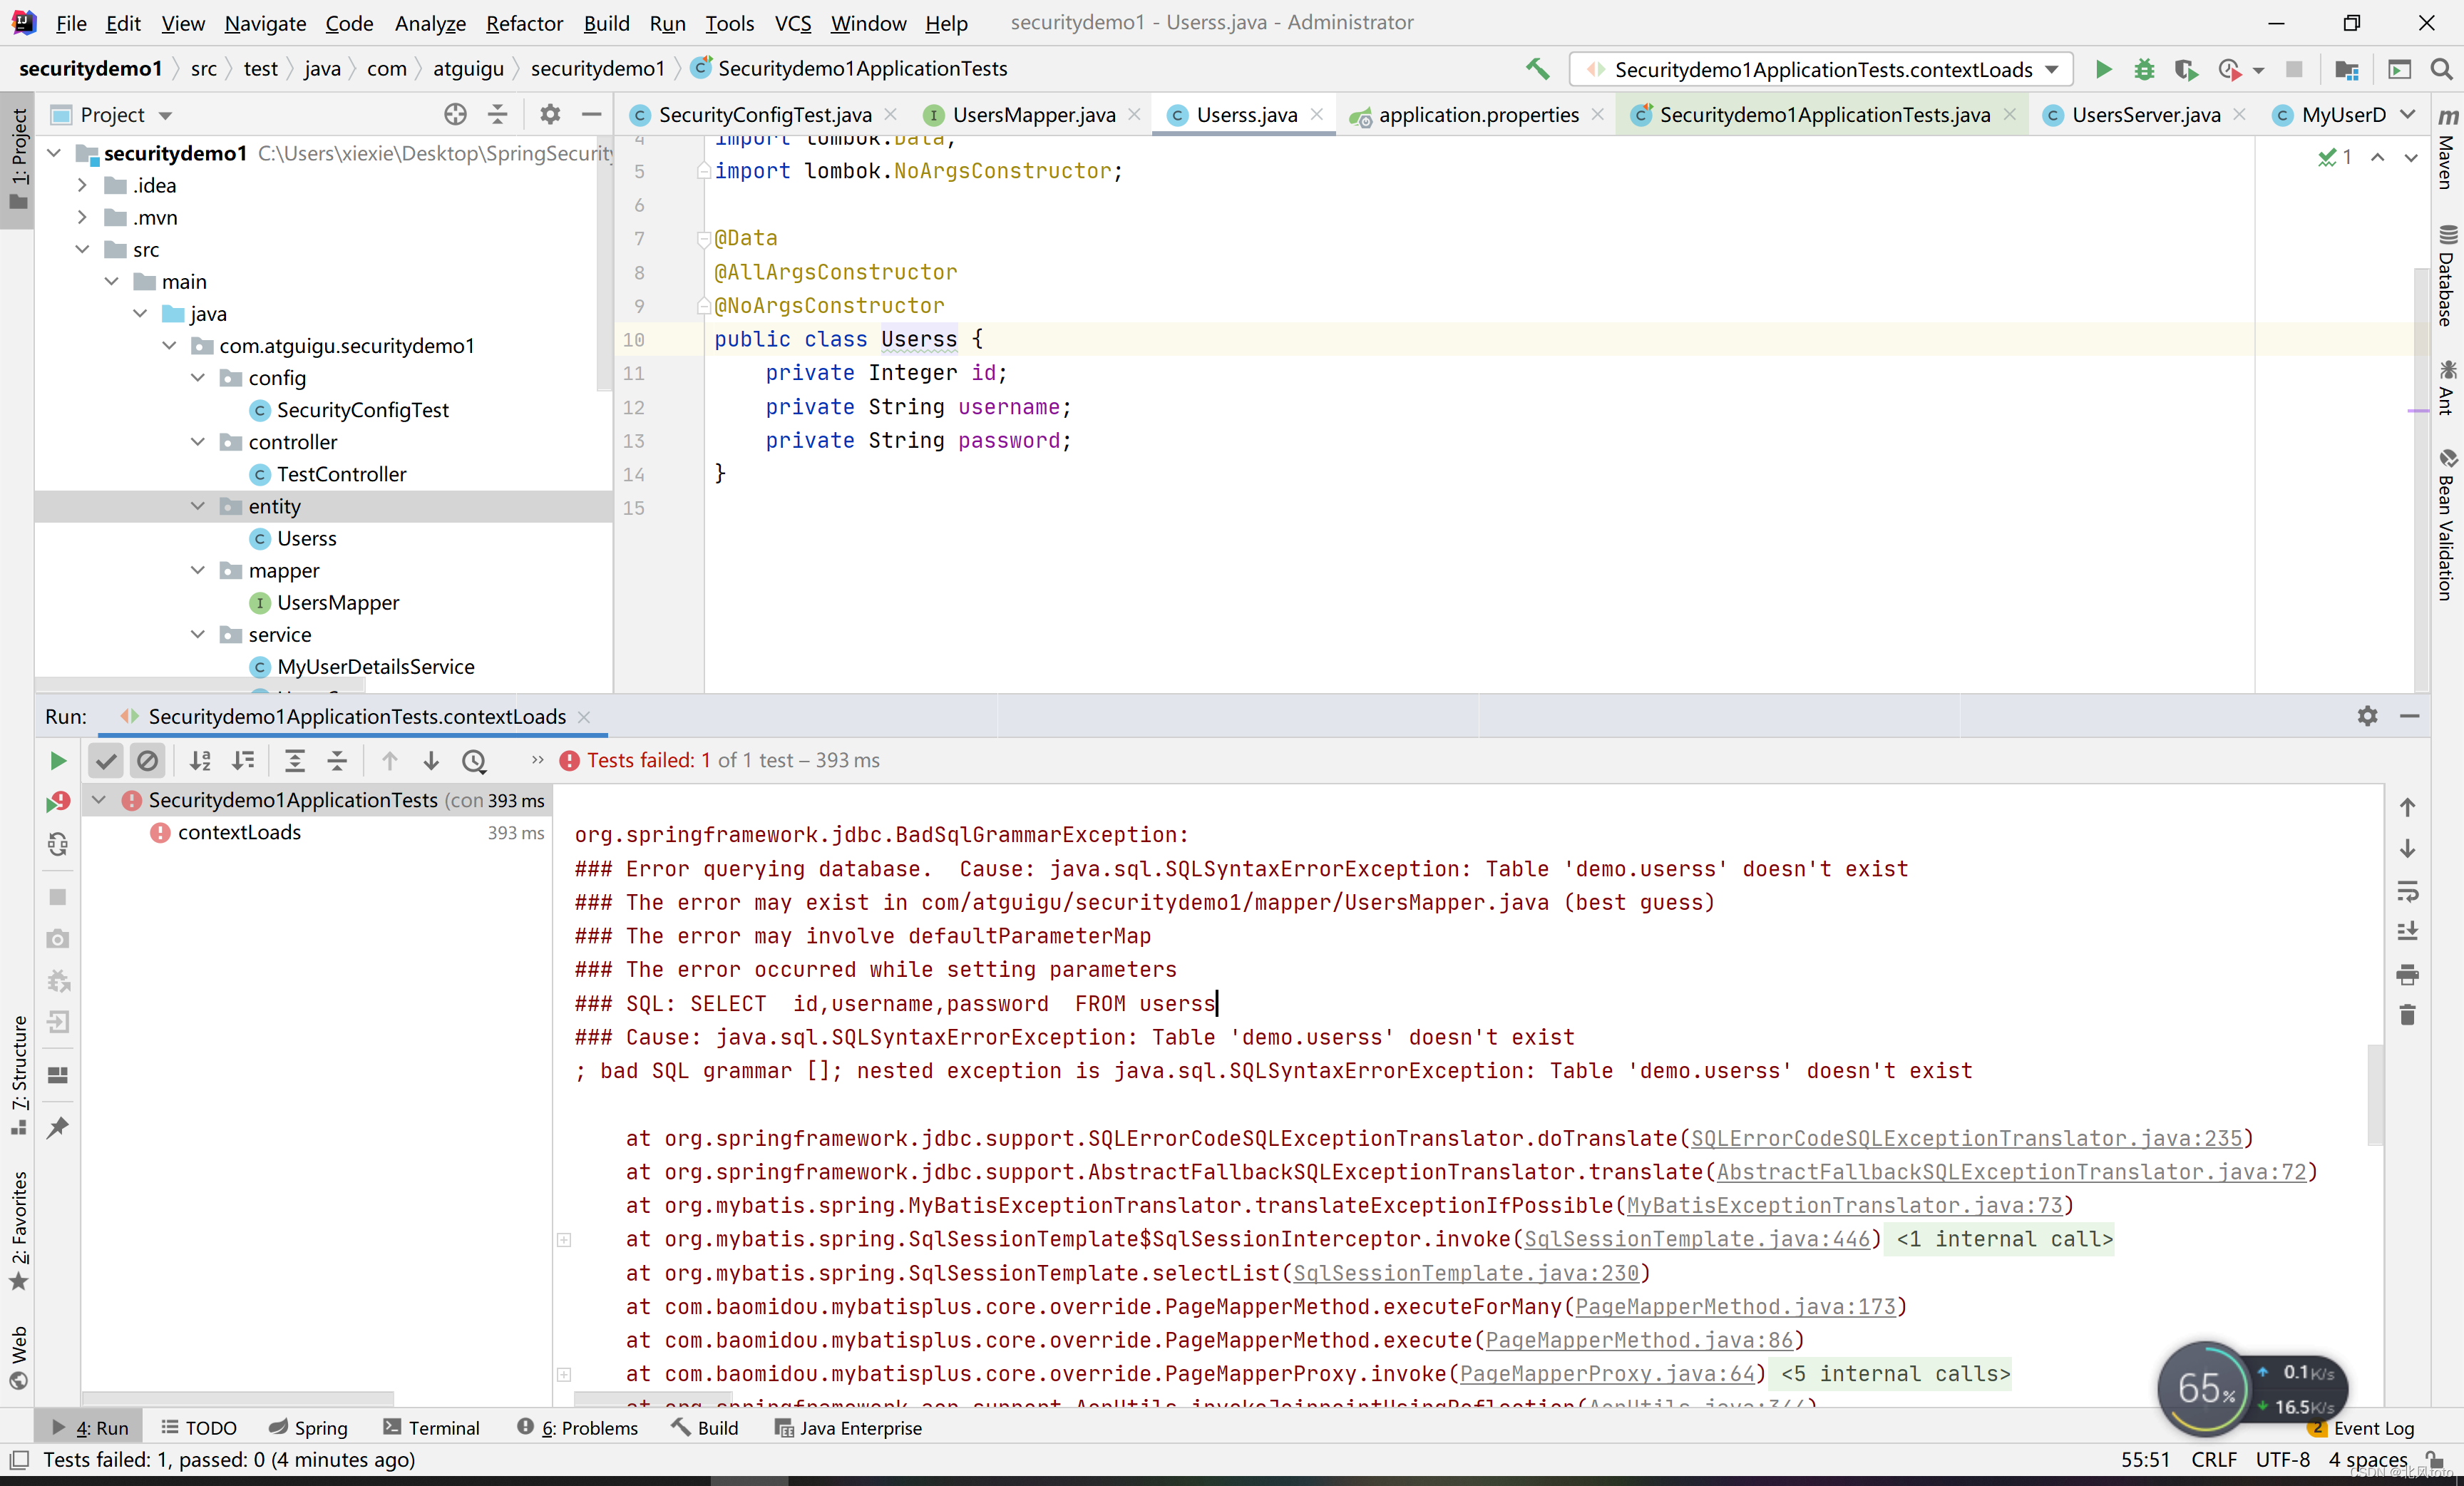
Task: Click the Select Opened File target icon
Action: pos(455,115)
